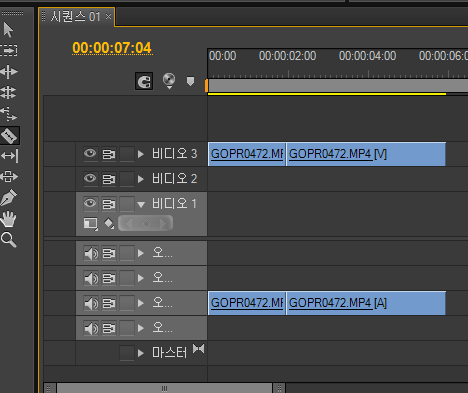Toggle the lock box on 비디오 3
Screen dimensions: 468x393
pos(127,154)
